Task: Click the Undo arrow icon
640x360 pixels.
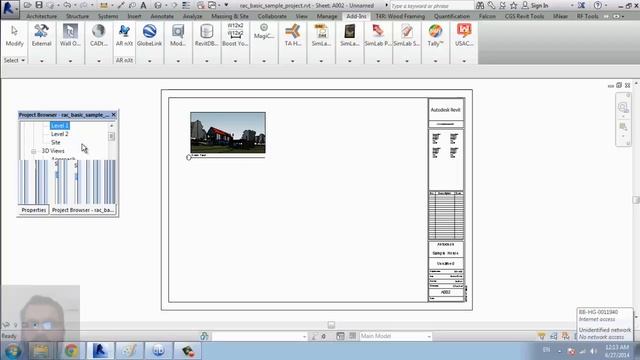Action: [67, 5]
